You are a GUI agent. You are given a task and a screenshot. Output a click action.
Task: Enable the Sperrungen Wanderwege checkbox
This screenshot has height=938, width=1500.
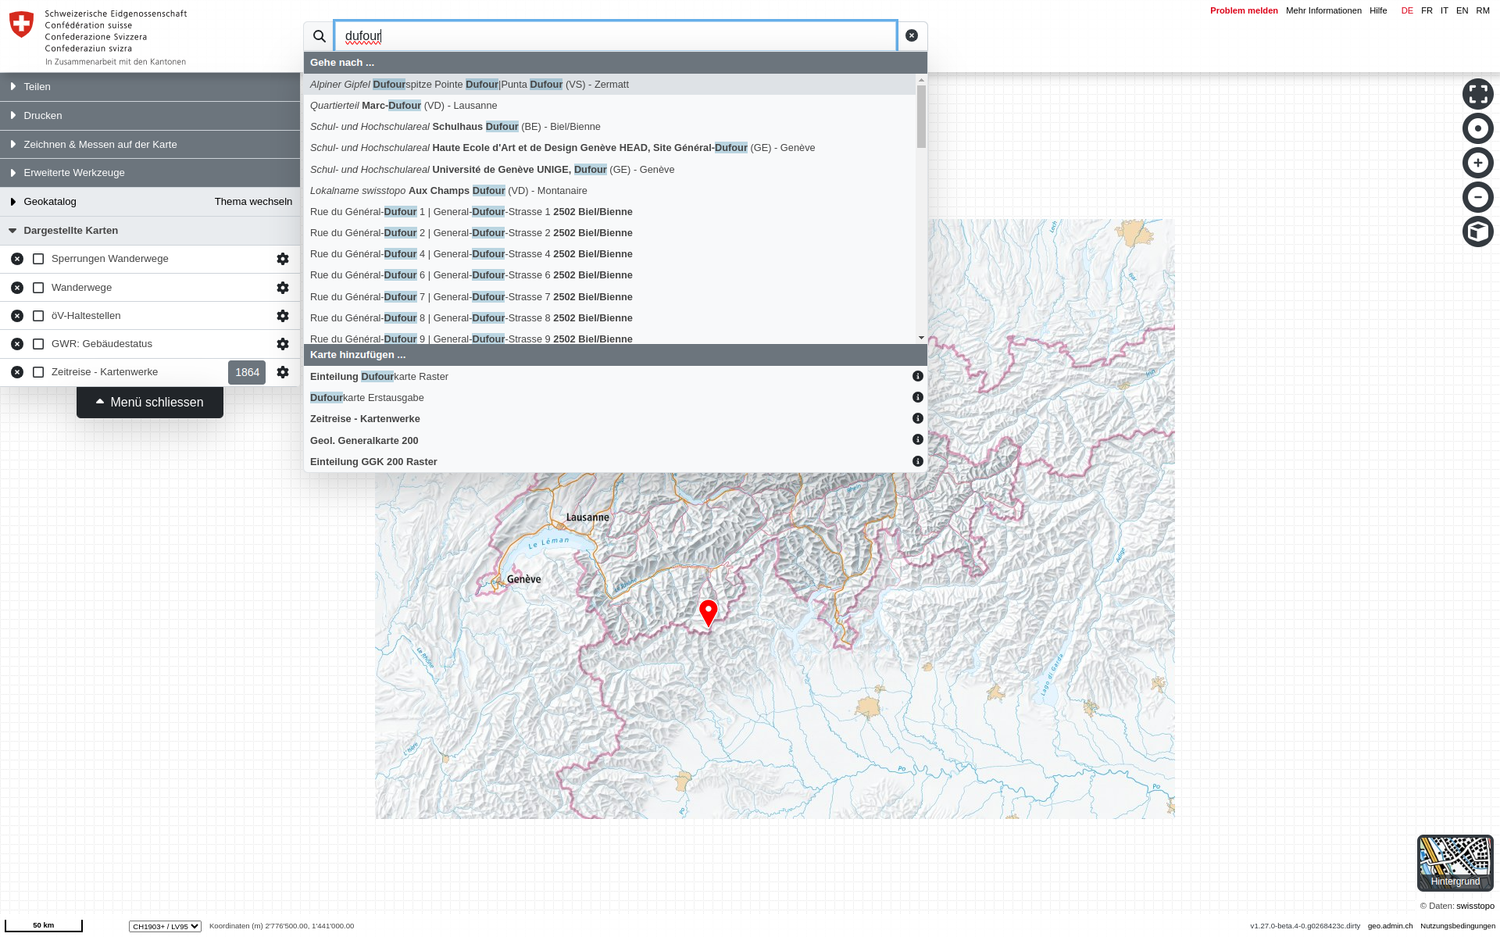tap(38, 259)
